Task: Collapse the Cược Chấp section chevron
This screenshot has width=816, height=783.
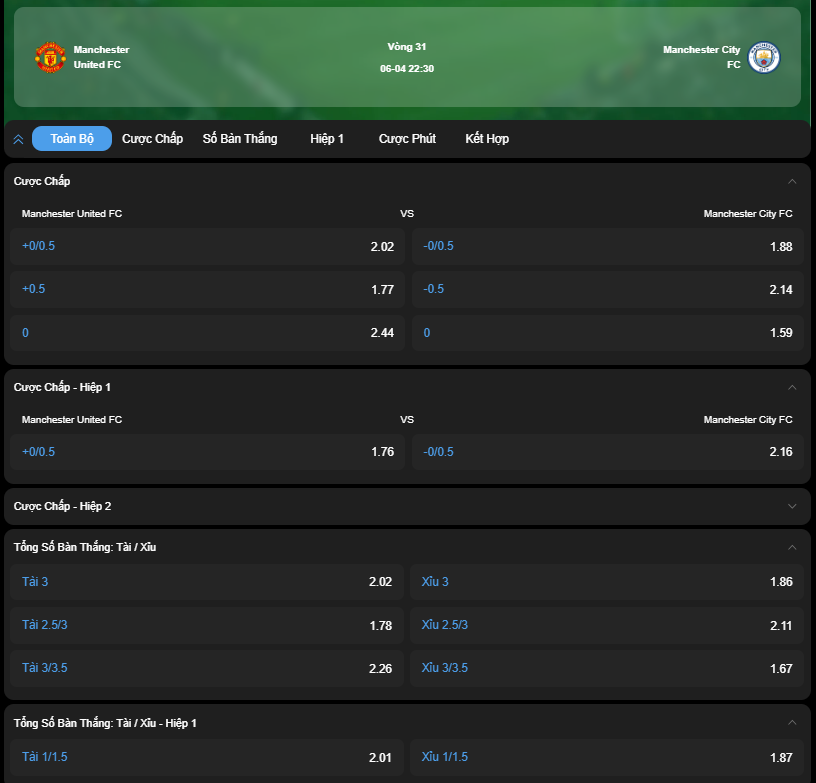Action: (792, 181)
